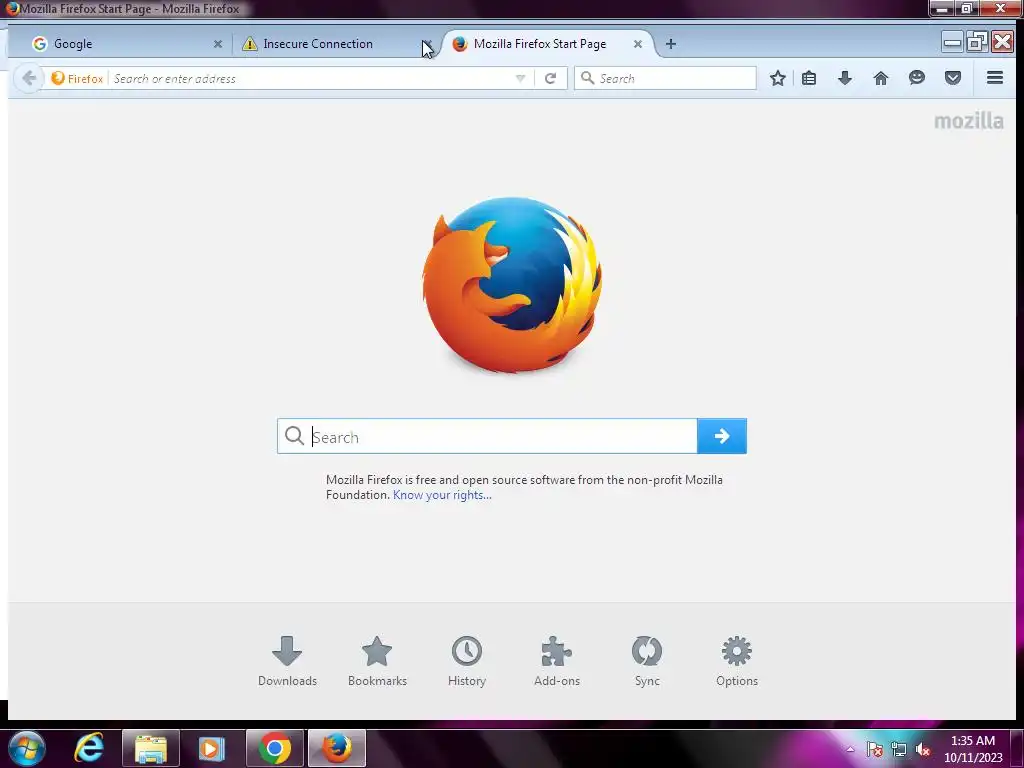Open the hamburger menu

[x=995, y=78]
